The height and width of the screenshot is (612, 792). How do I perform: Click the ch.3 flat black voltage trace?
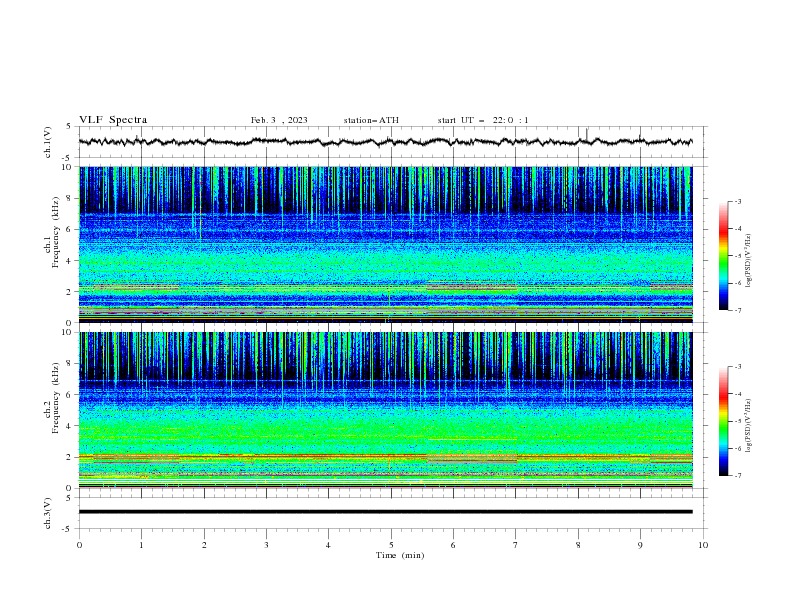coord(385,512)
